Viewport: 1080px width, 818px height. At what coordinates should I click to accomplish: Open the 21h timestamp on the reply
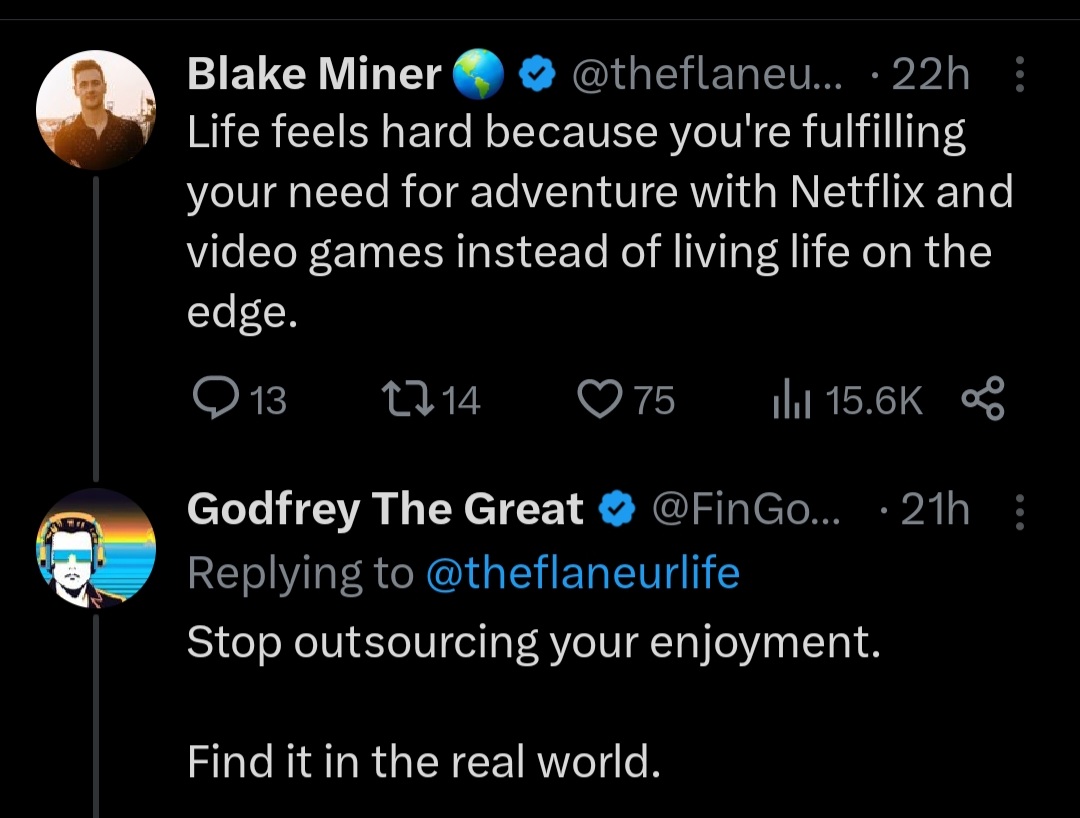[x=934, y=510]
